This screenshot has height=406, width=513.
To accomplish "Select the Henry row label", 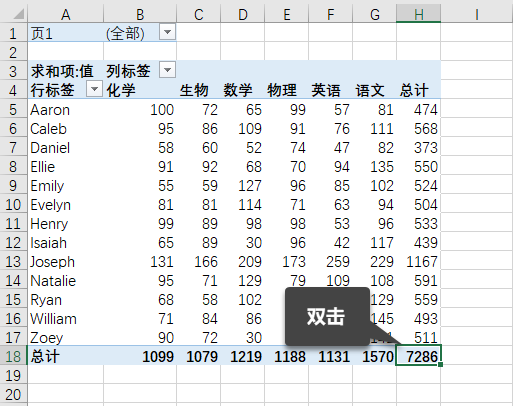I will pos(66,224).
